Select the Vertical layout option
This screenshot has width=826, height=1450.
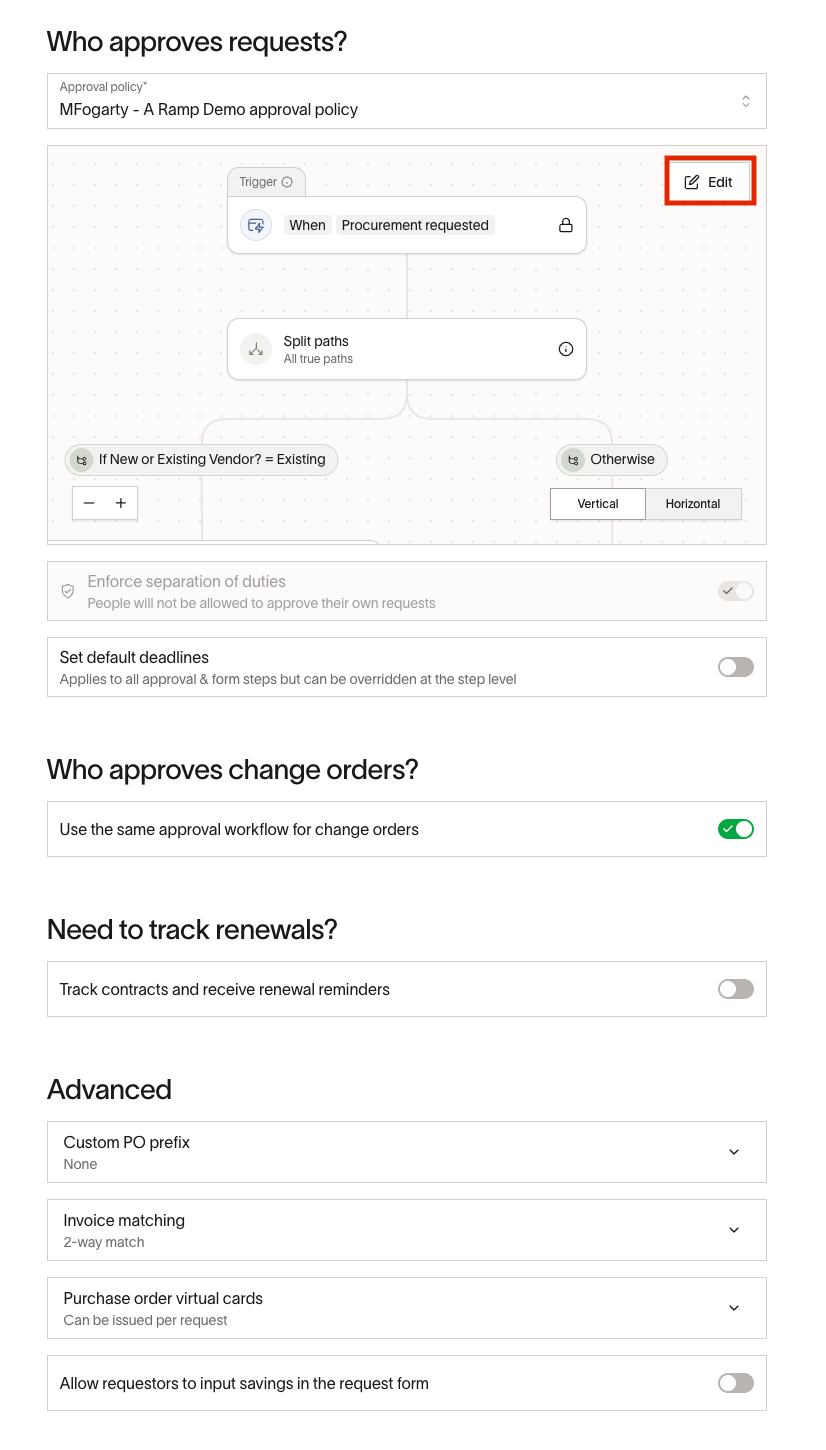click(x=598, y=504)
